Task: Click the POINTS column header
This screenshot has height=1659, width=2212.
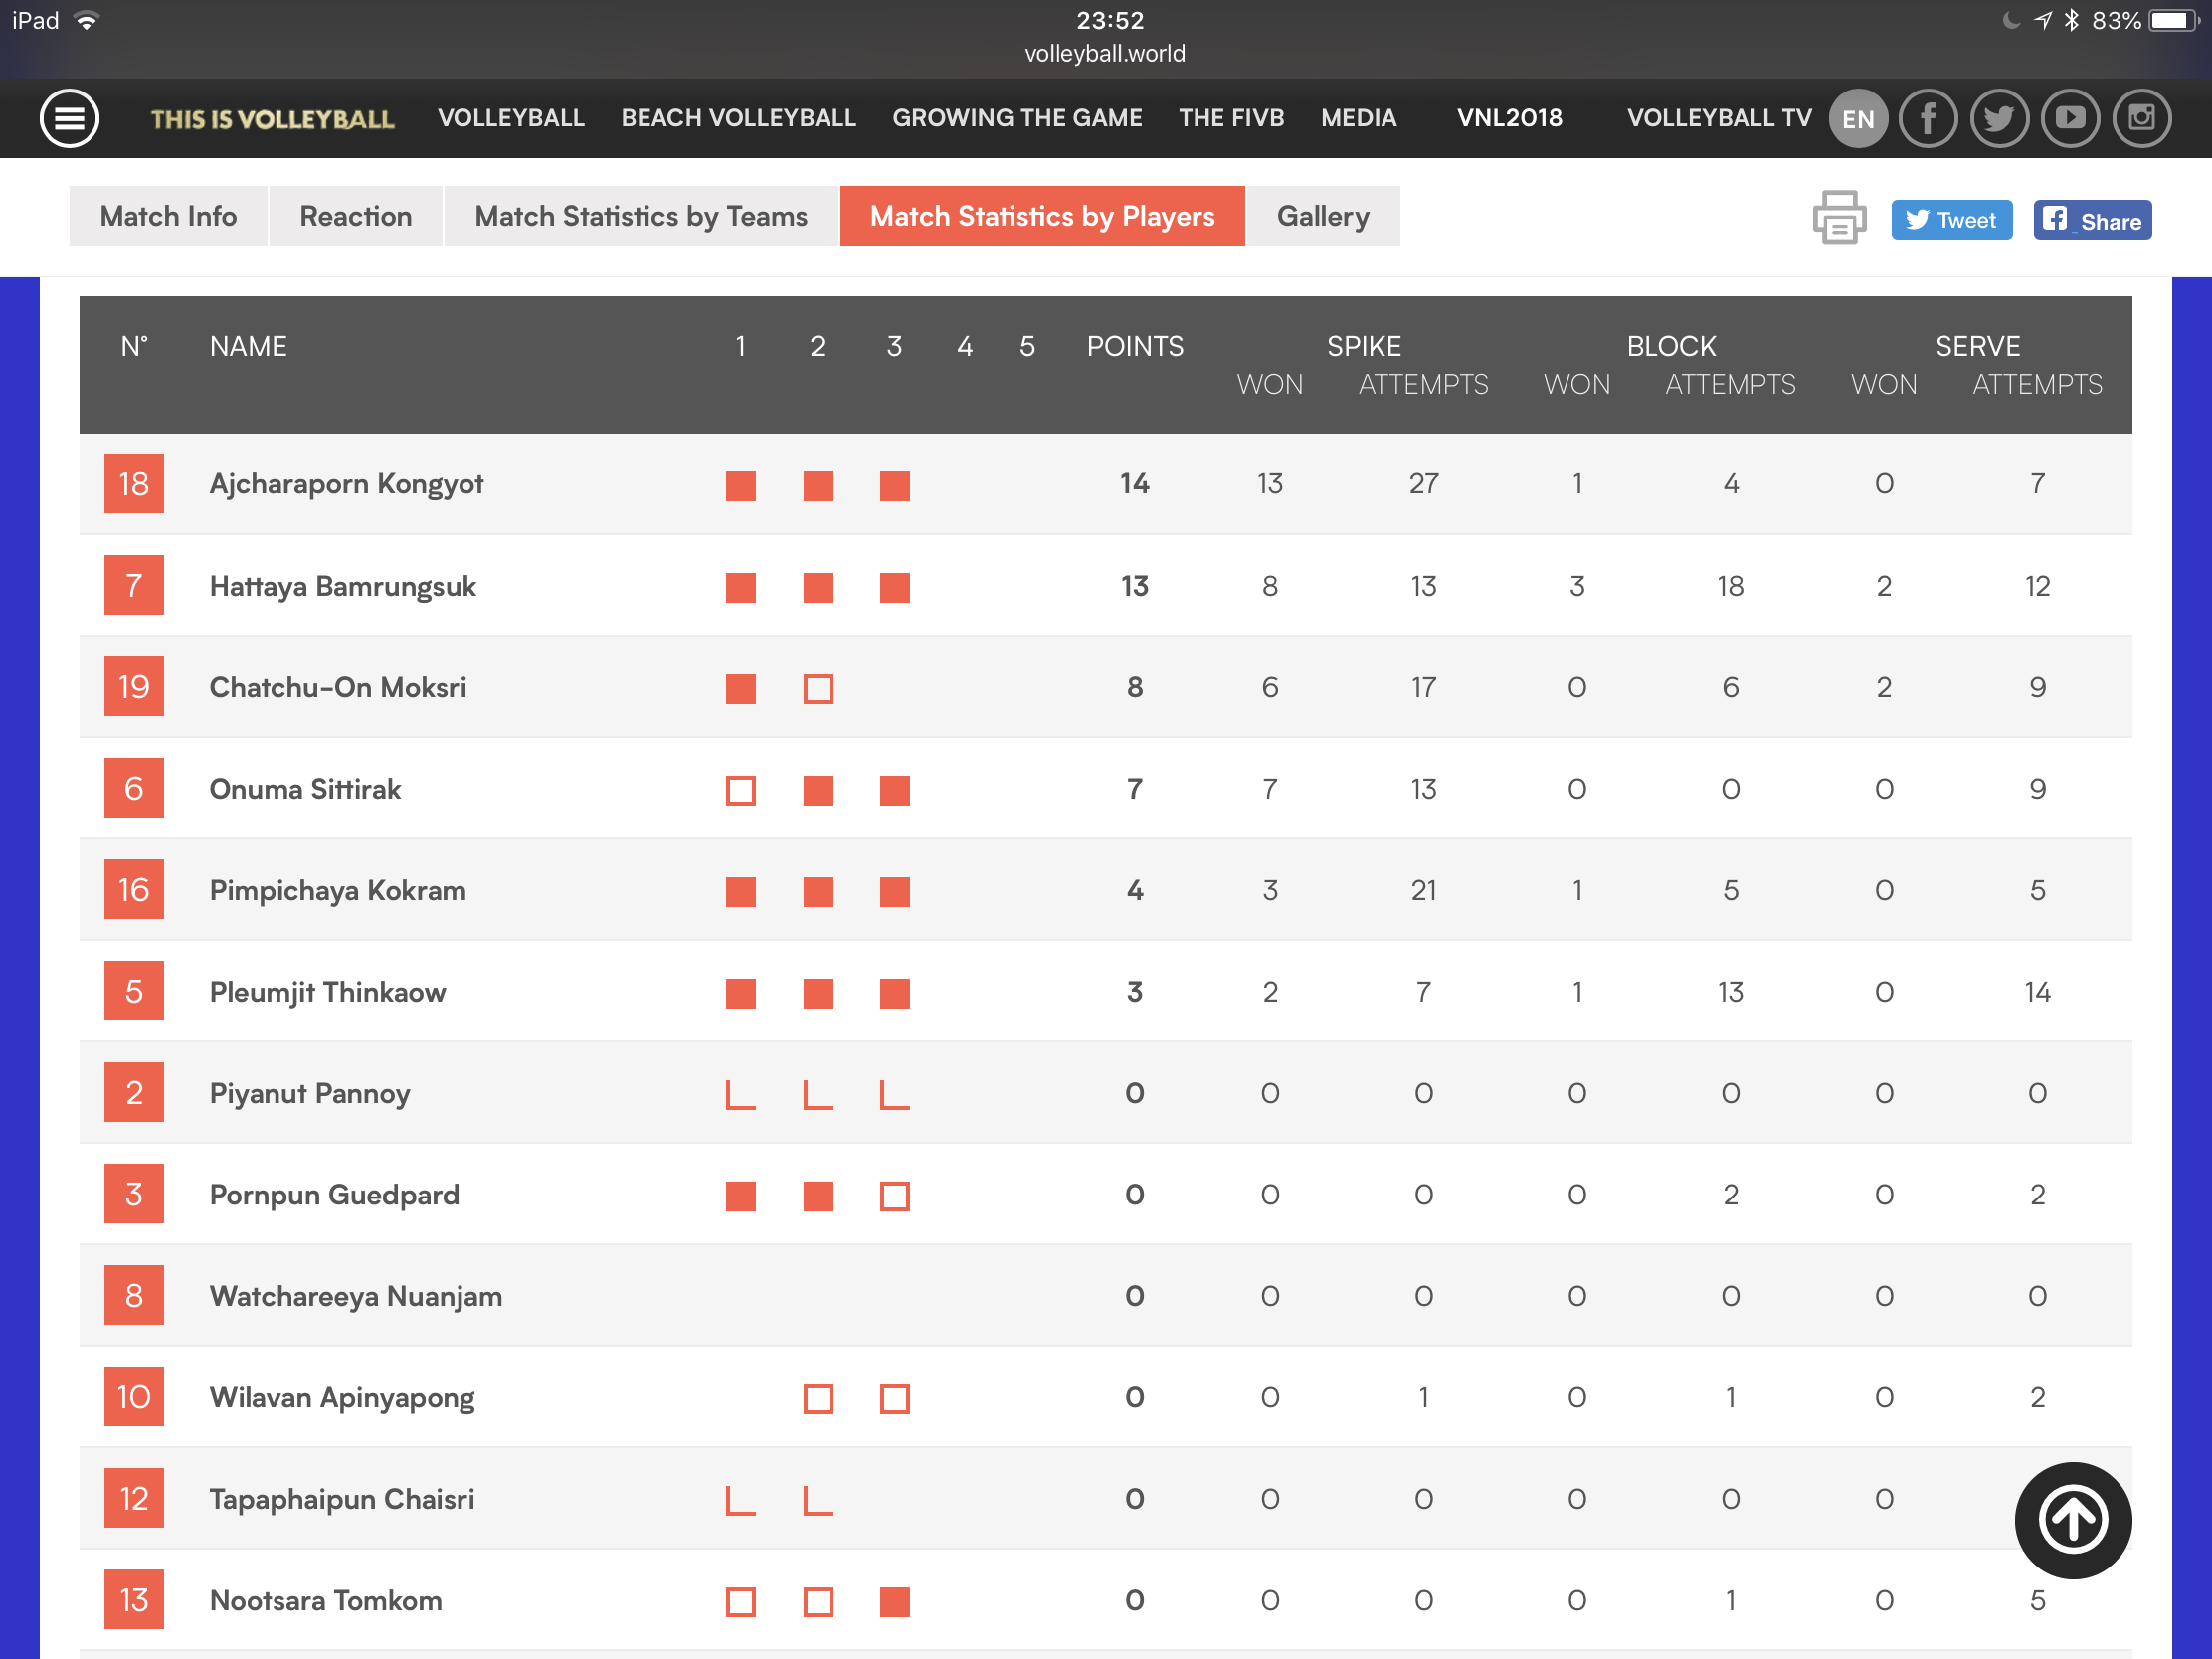Action: tap(1134, 346)
